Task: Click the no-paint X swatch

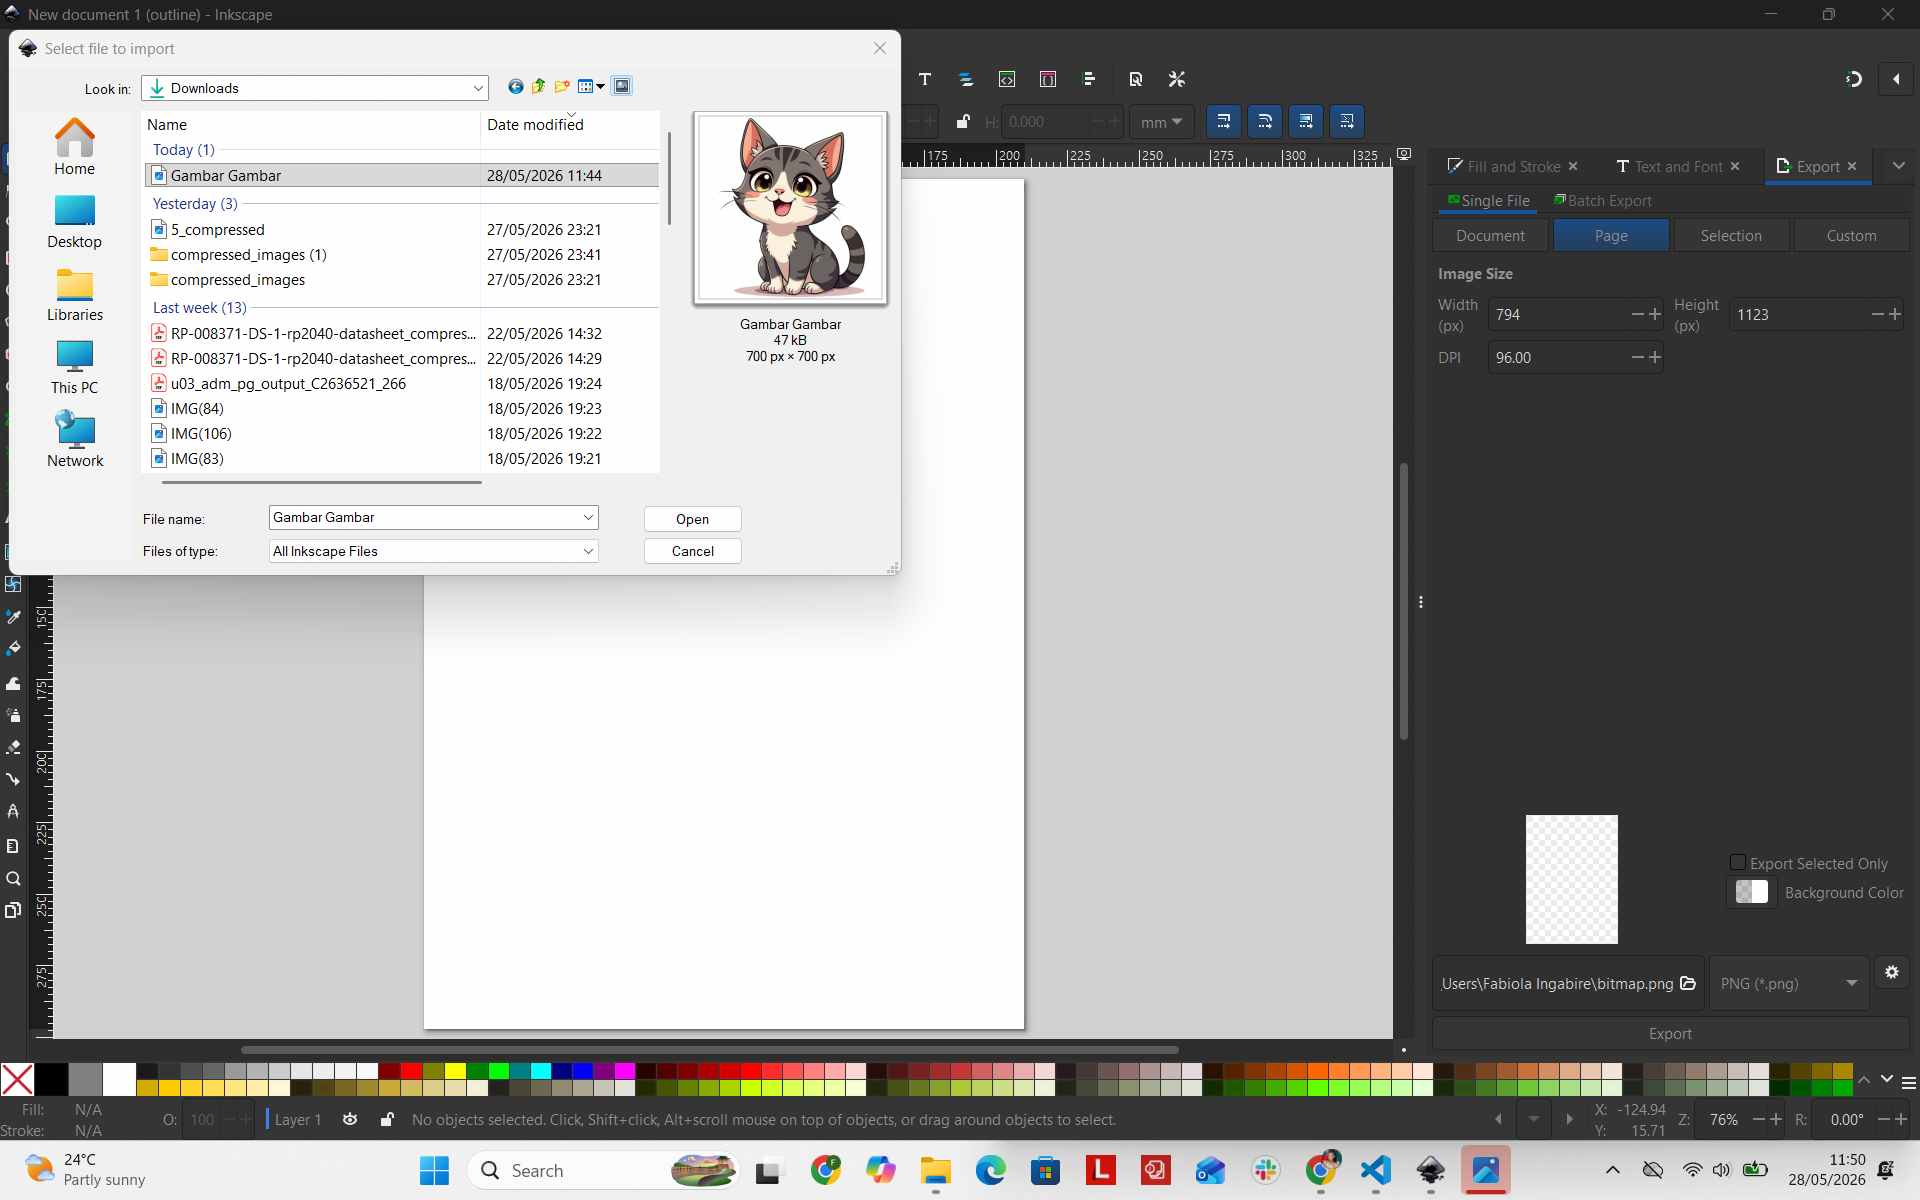Action: pos(17,1079)
